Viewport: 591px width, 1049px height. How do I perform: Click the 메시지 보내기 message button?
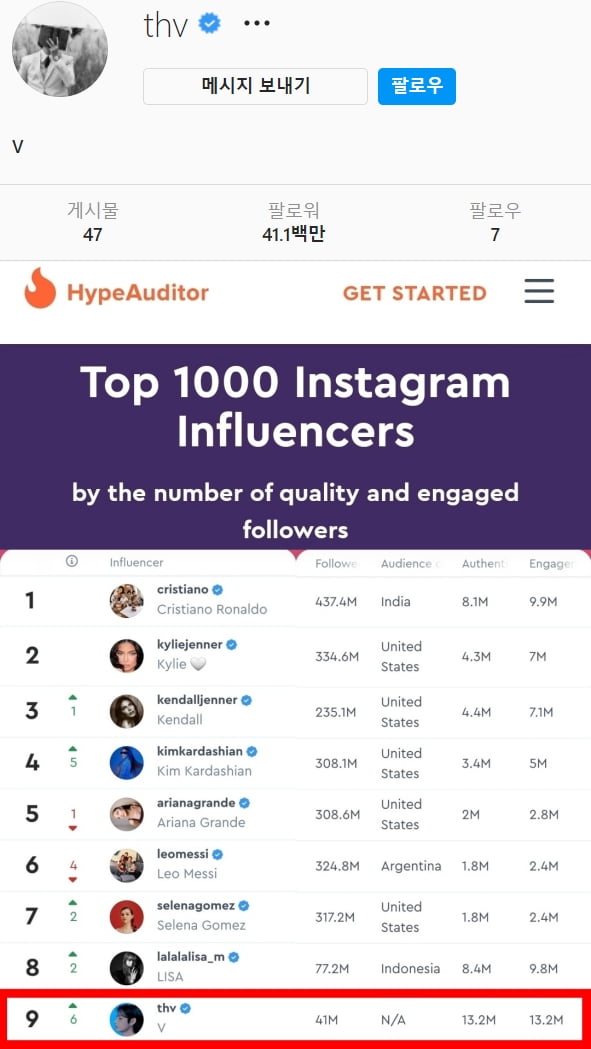(256, 86)
